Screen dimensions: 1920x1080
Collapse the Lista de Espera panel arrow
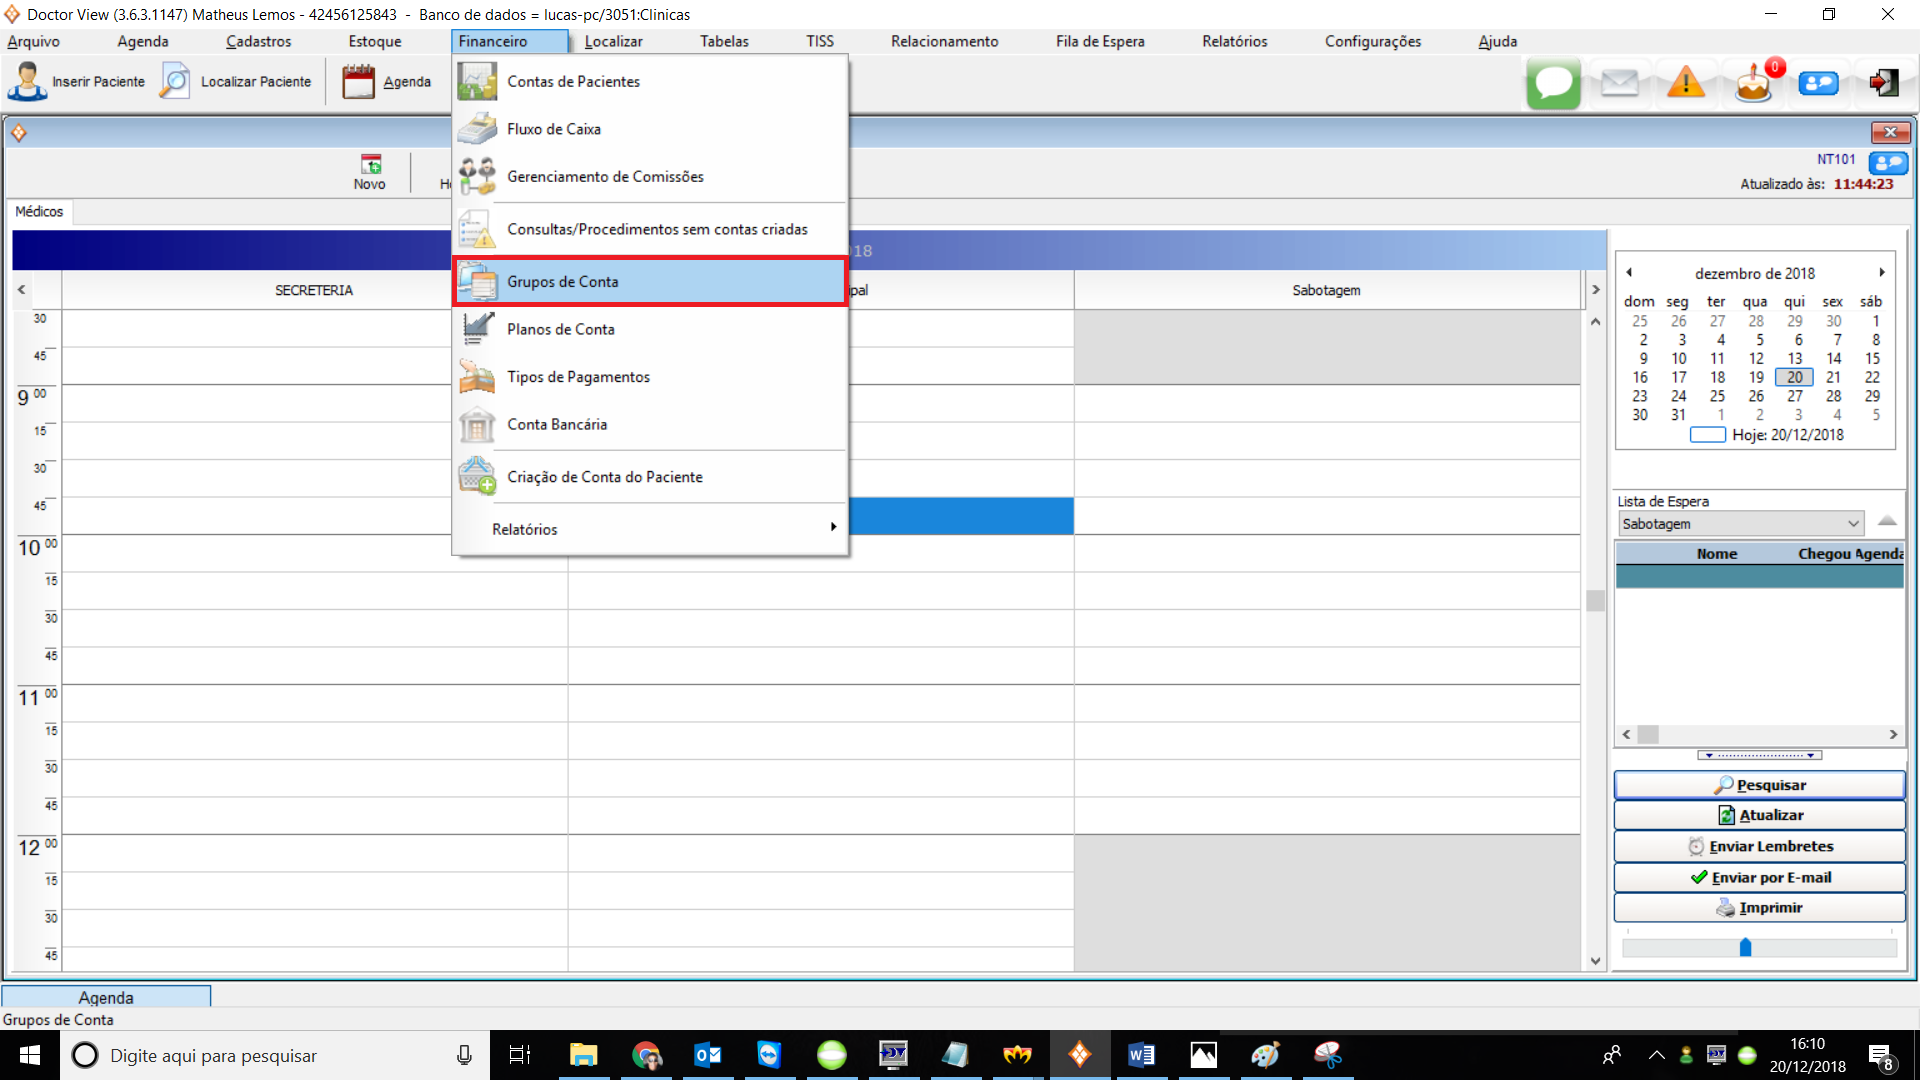click(x=1887, y=521)
